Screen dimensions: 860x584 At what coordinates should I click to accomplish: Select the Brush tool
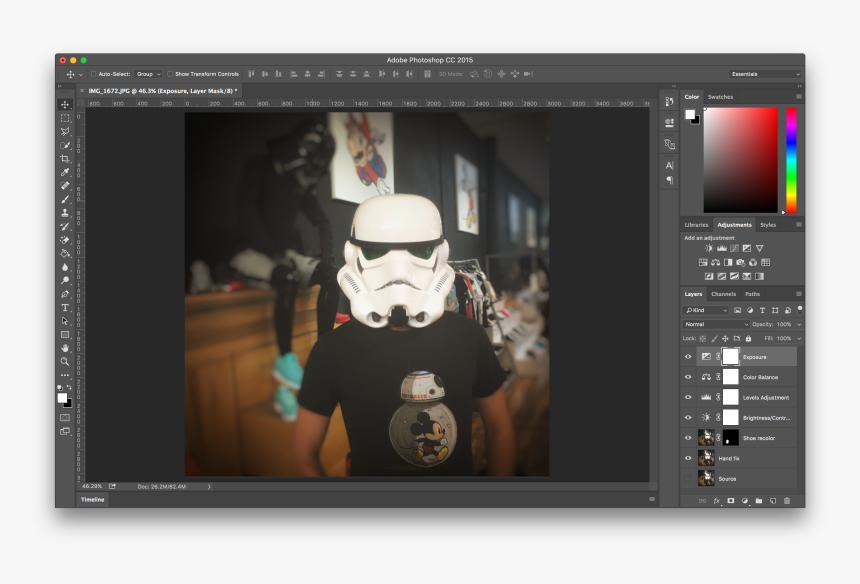pos(65,199)
